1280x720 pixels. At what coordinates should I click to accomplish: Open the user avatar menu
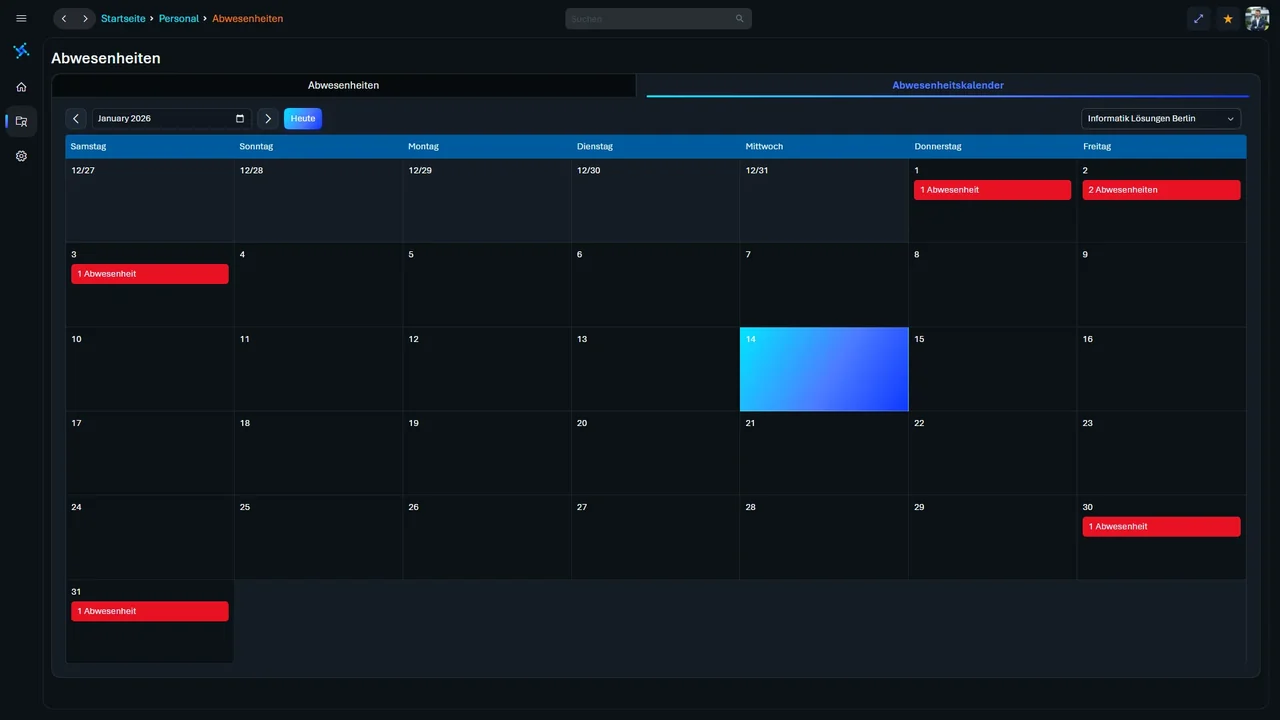click(1257, 19)
